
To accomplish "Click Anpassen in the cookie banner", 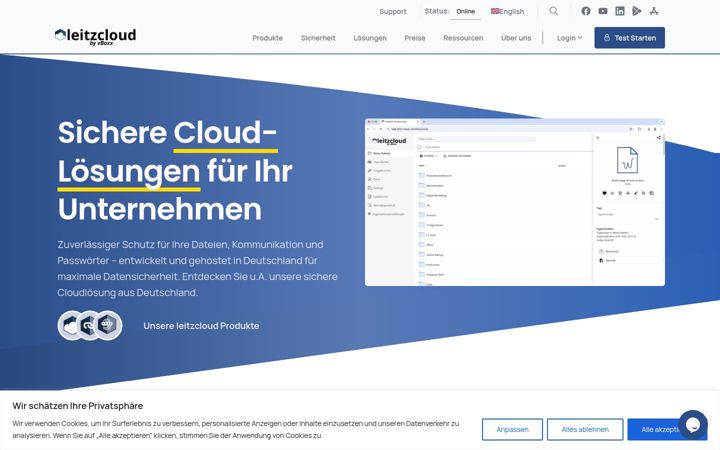I will click(x=512, y=429).
